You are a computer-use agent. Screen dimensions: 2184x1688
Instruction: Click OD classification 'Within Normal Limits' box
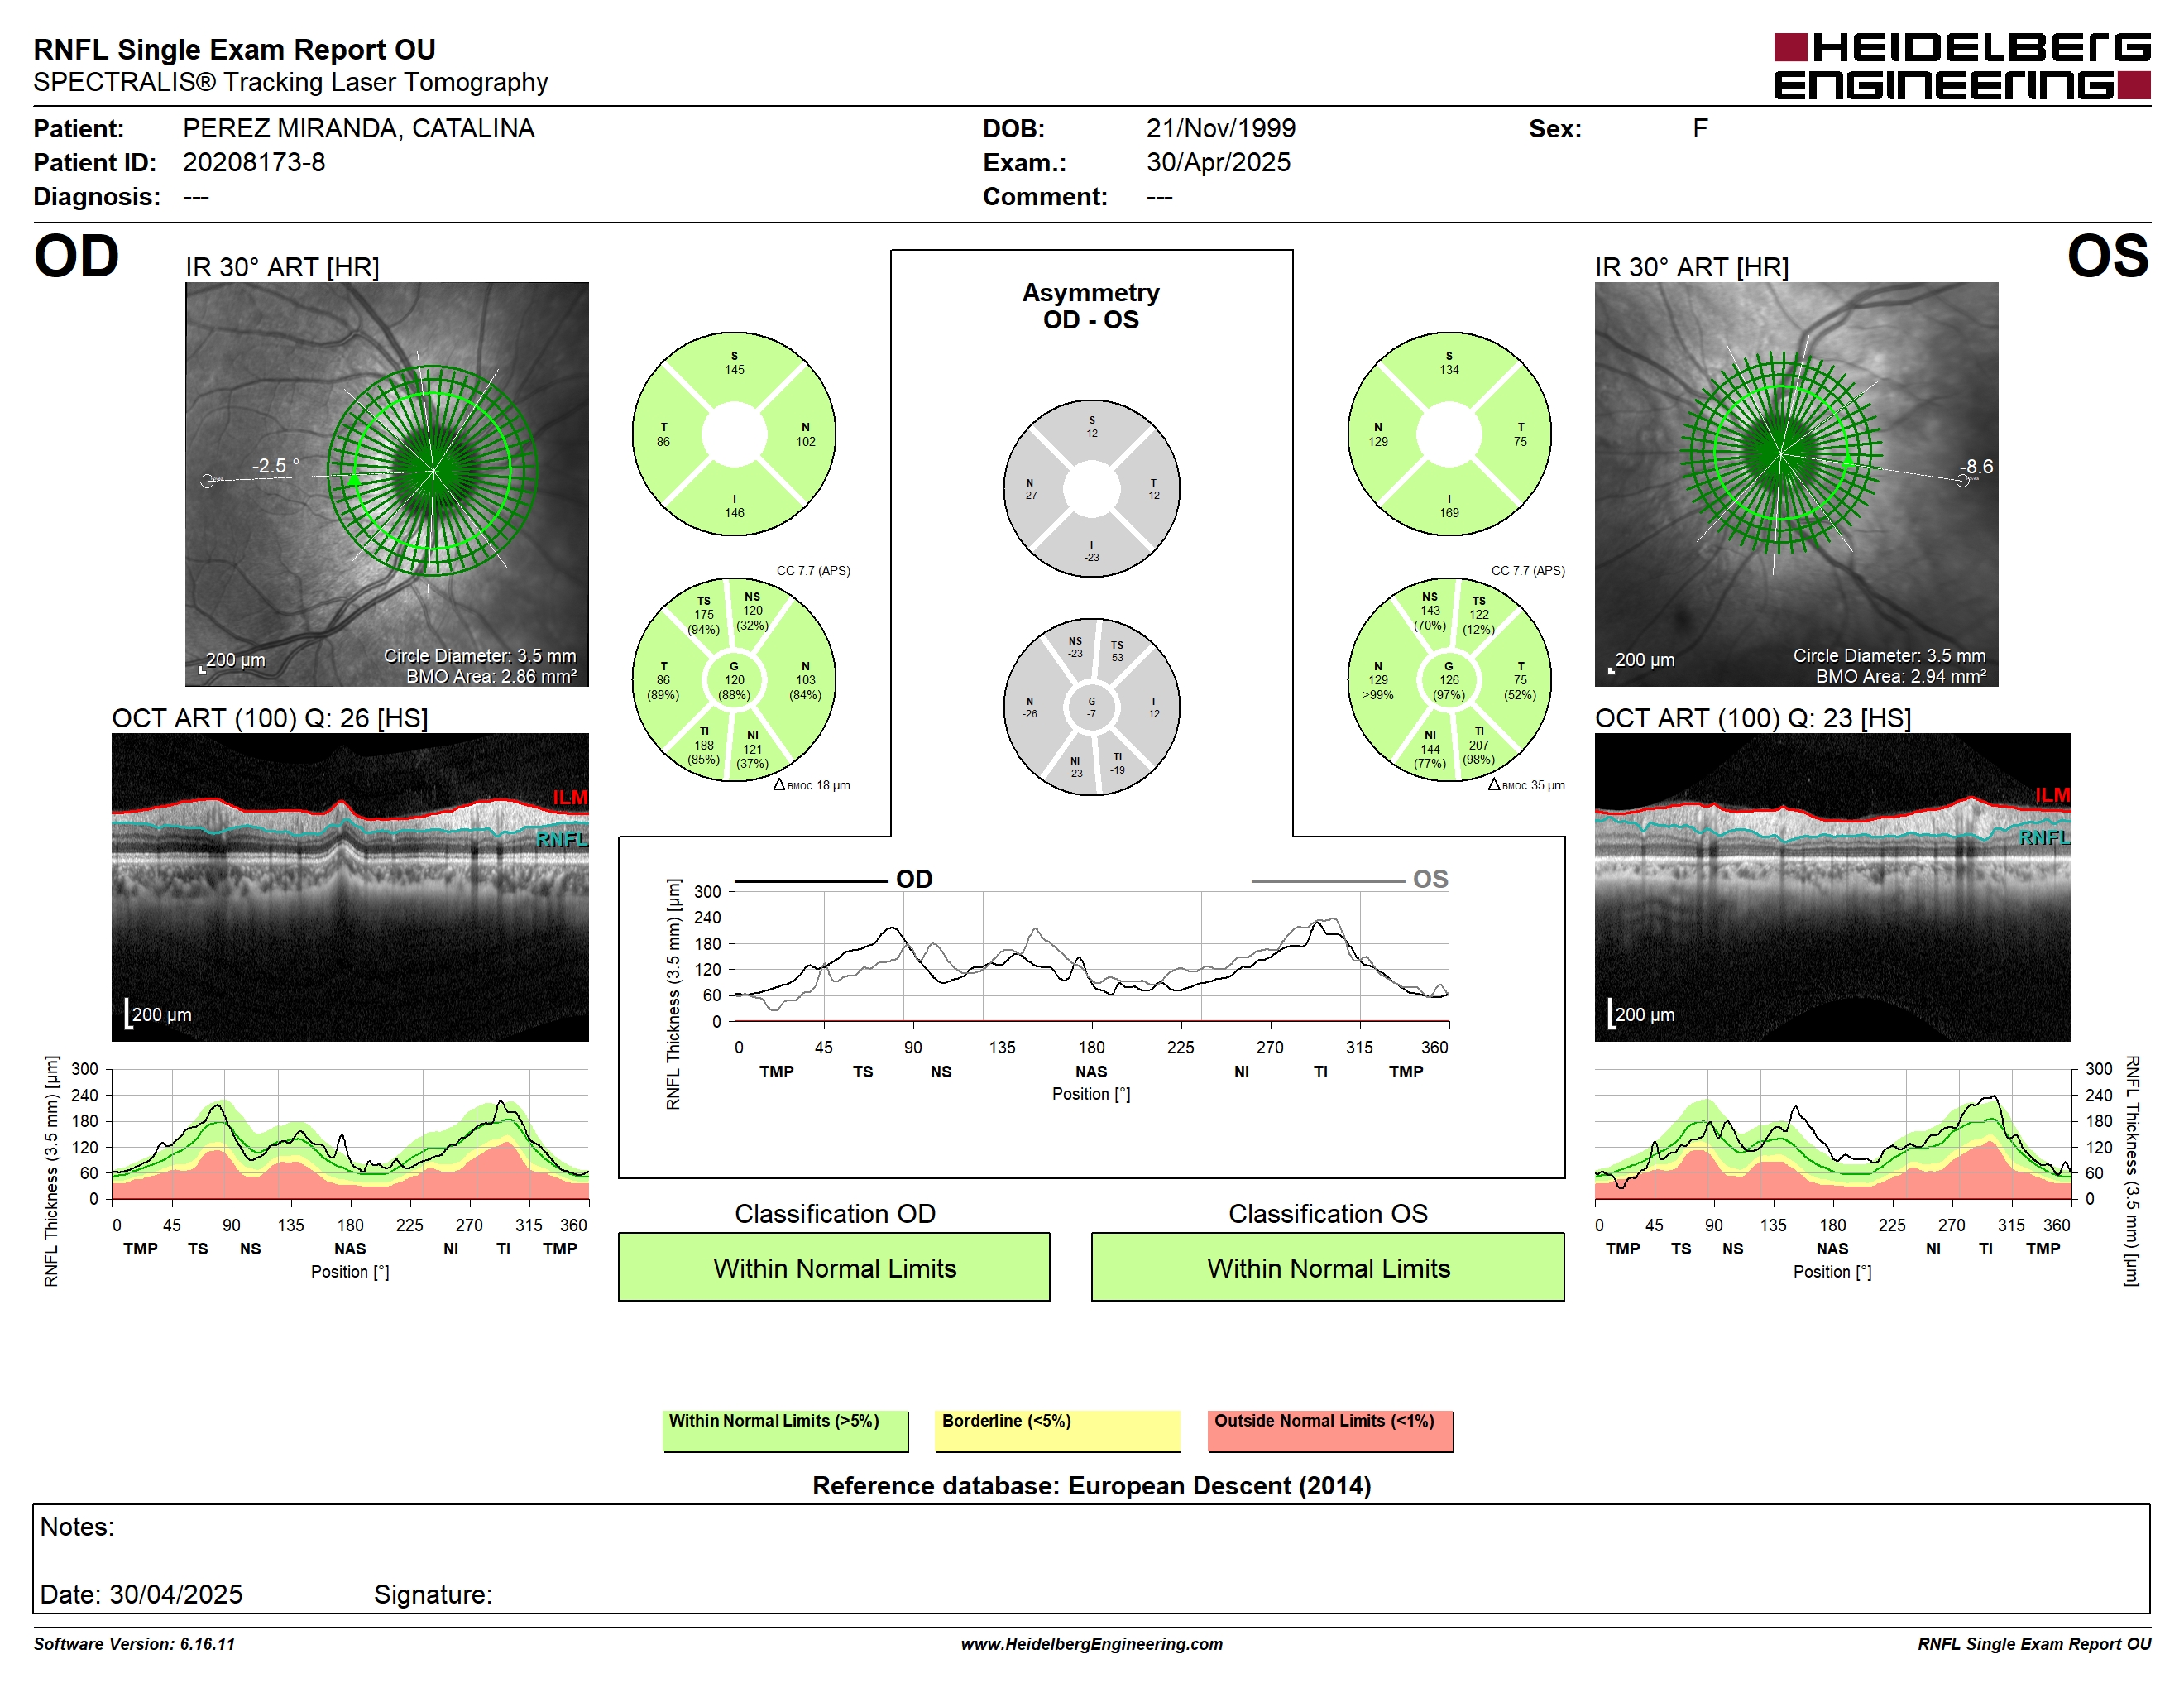(834, 1267)
